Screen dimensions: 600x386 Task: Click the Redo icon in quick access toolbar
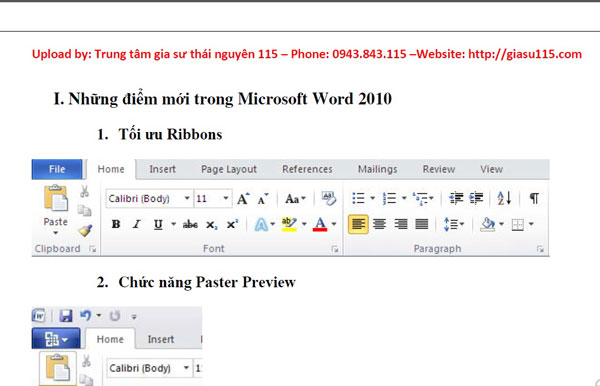click(x=114, y=316)
